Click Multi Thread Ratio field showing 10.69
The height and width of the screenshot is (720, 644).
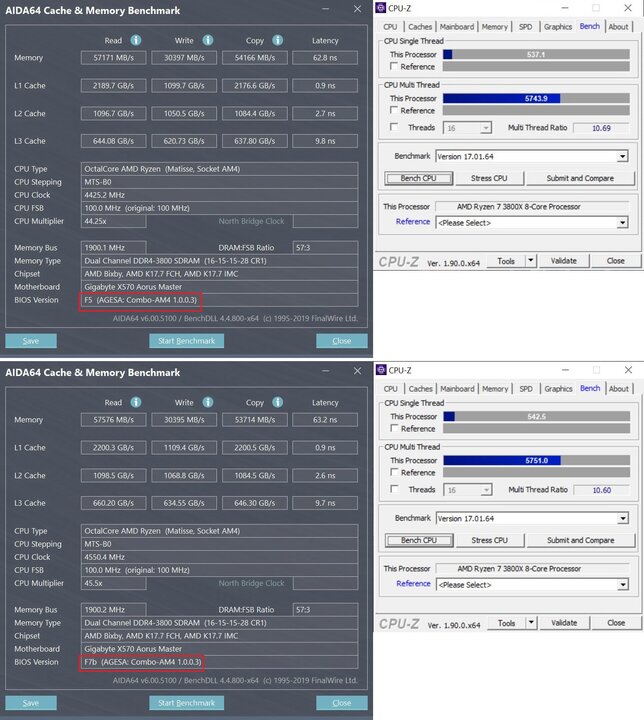(x=601, y=128)
